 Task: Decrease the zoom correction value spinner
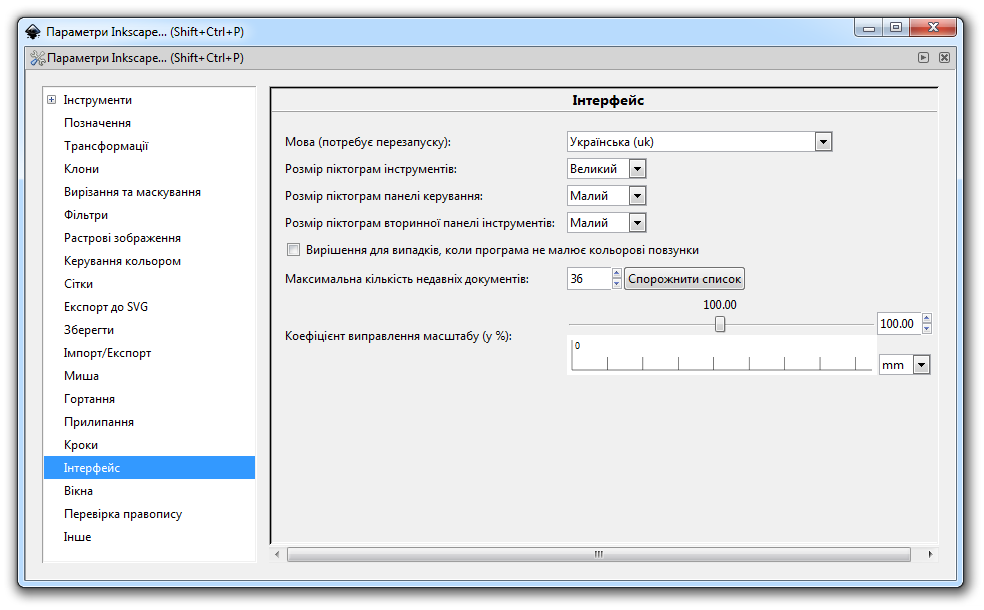927,329
